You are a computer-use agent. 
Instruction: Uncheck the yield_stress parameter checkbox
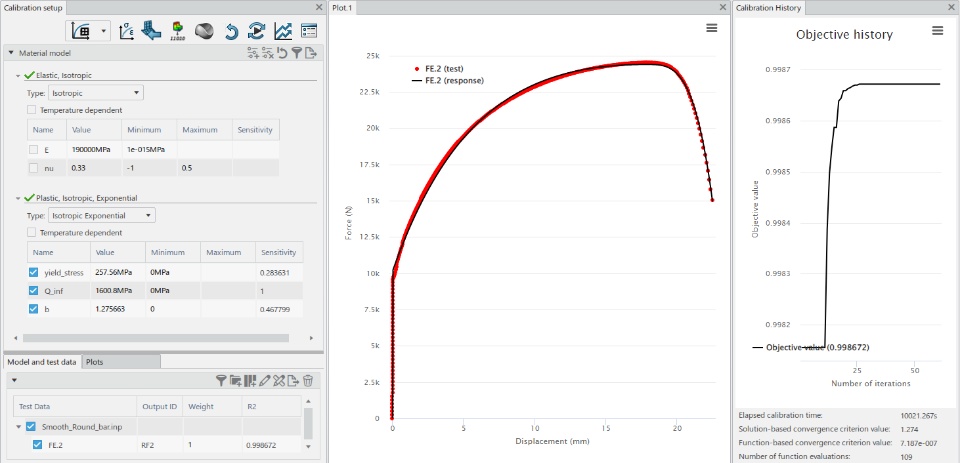coord(34,273)
